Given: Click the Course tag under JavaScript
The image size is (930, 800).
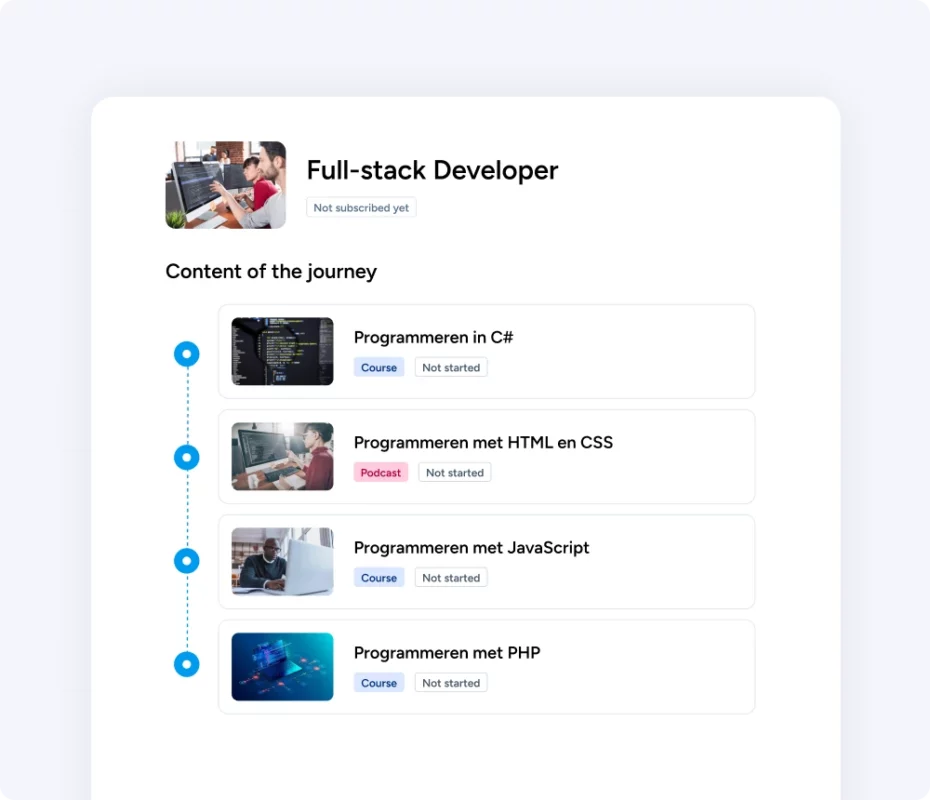Looking at the screenshot, I should tap(379, 578).
